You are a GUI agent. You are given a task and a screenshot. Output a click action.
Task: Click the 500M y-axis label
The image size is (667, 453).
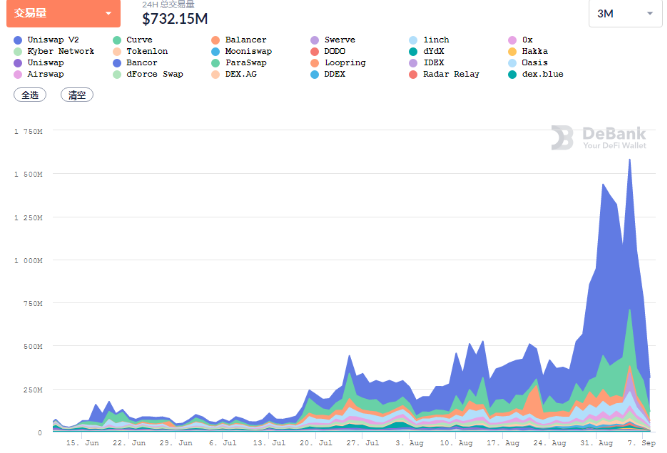click(x=33, y=346)
